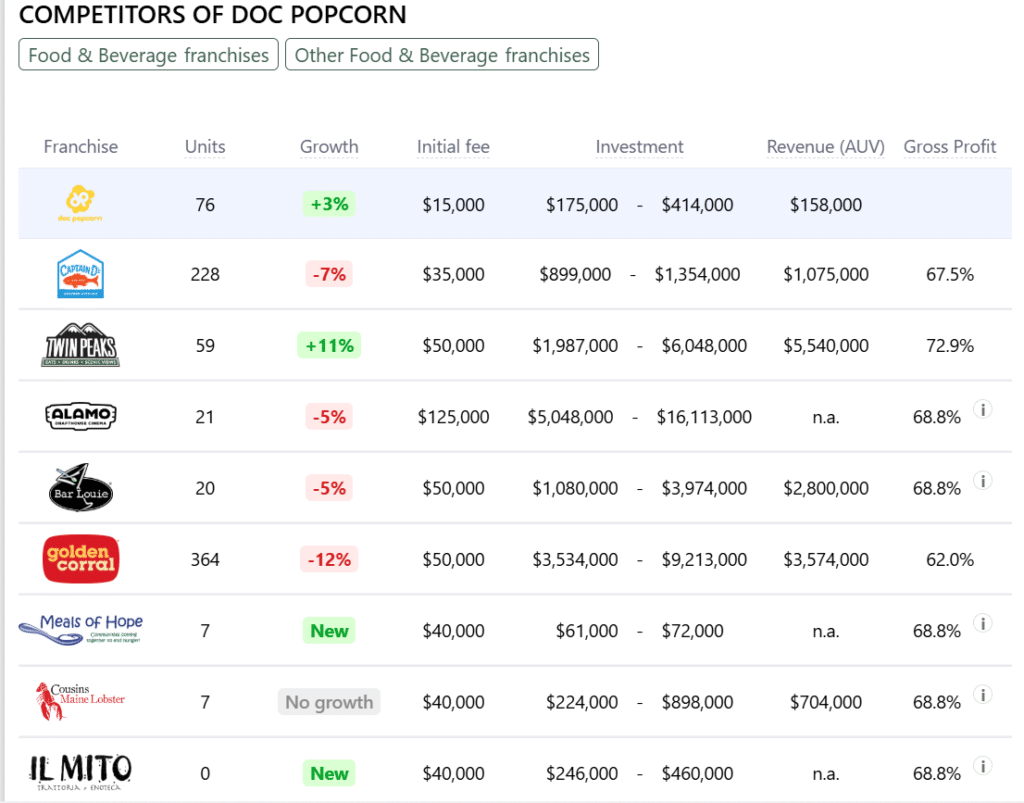1024x803 pixels.
Task: Click the Doc Popcorn logo
Action: point(80,204)
